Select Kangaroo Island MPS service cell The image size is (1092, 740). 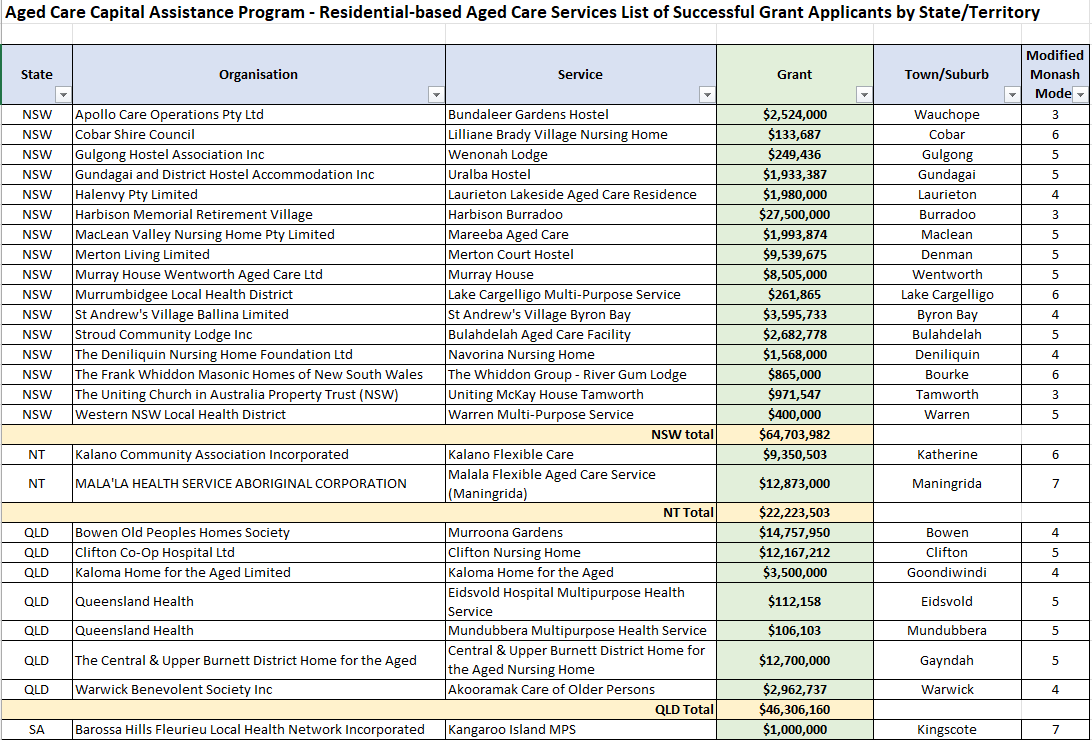point(581,730)
